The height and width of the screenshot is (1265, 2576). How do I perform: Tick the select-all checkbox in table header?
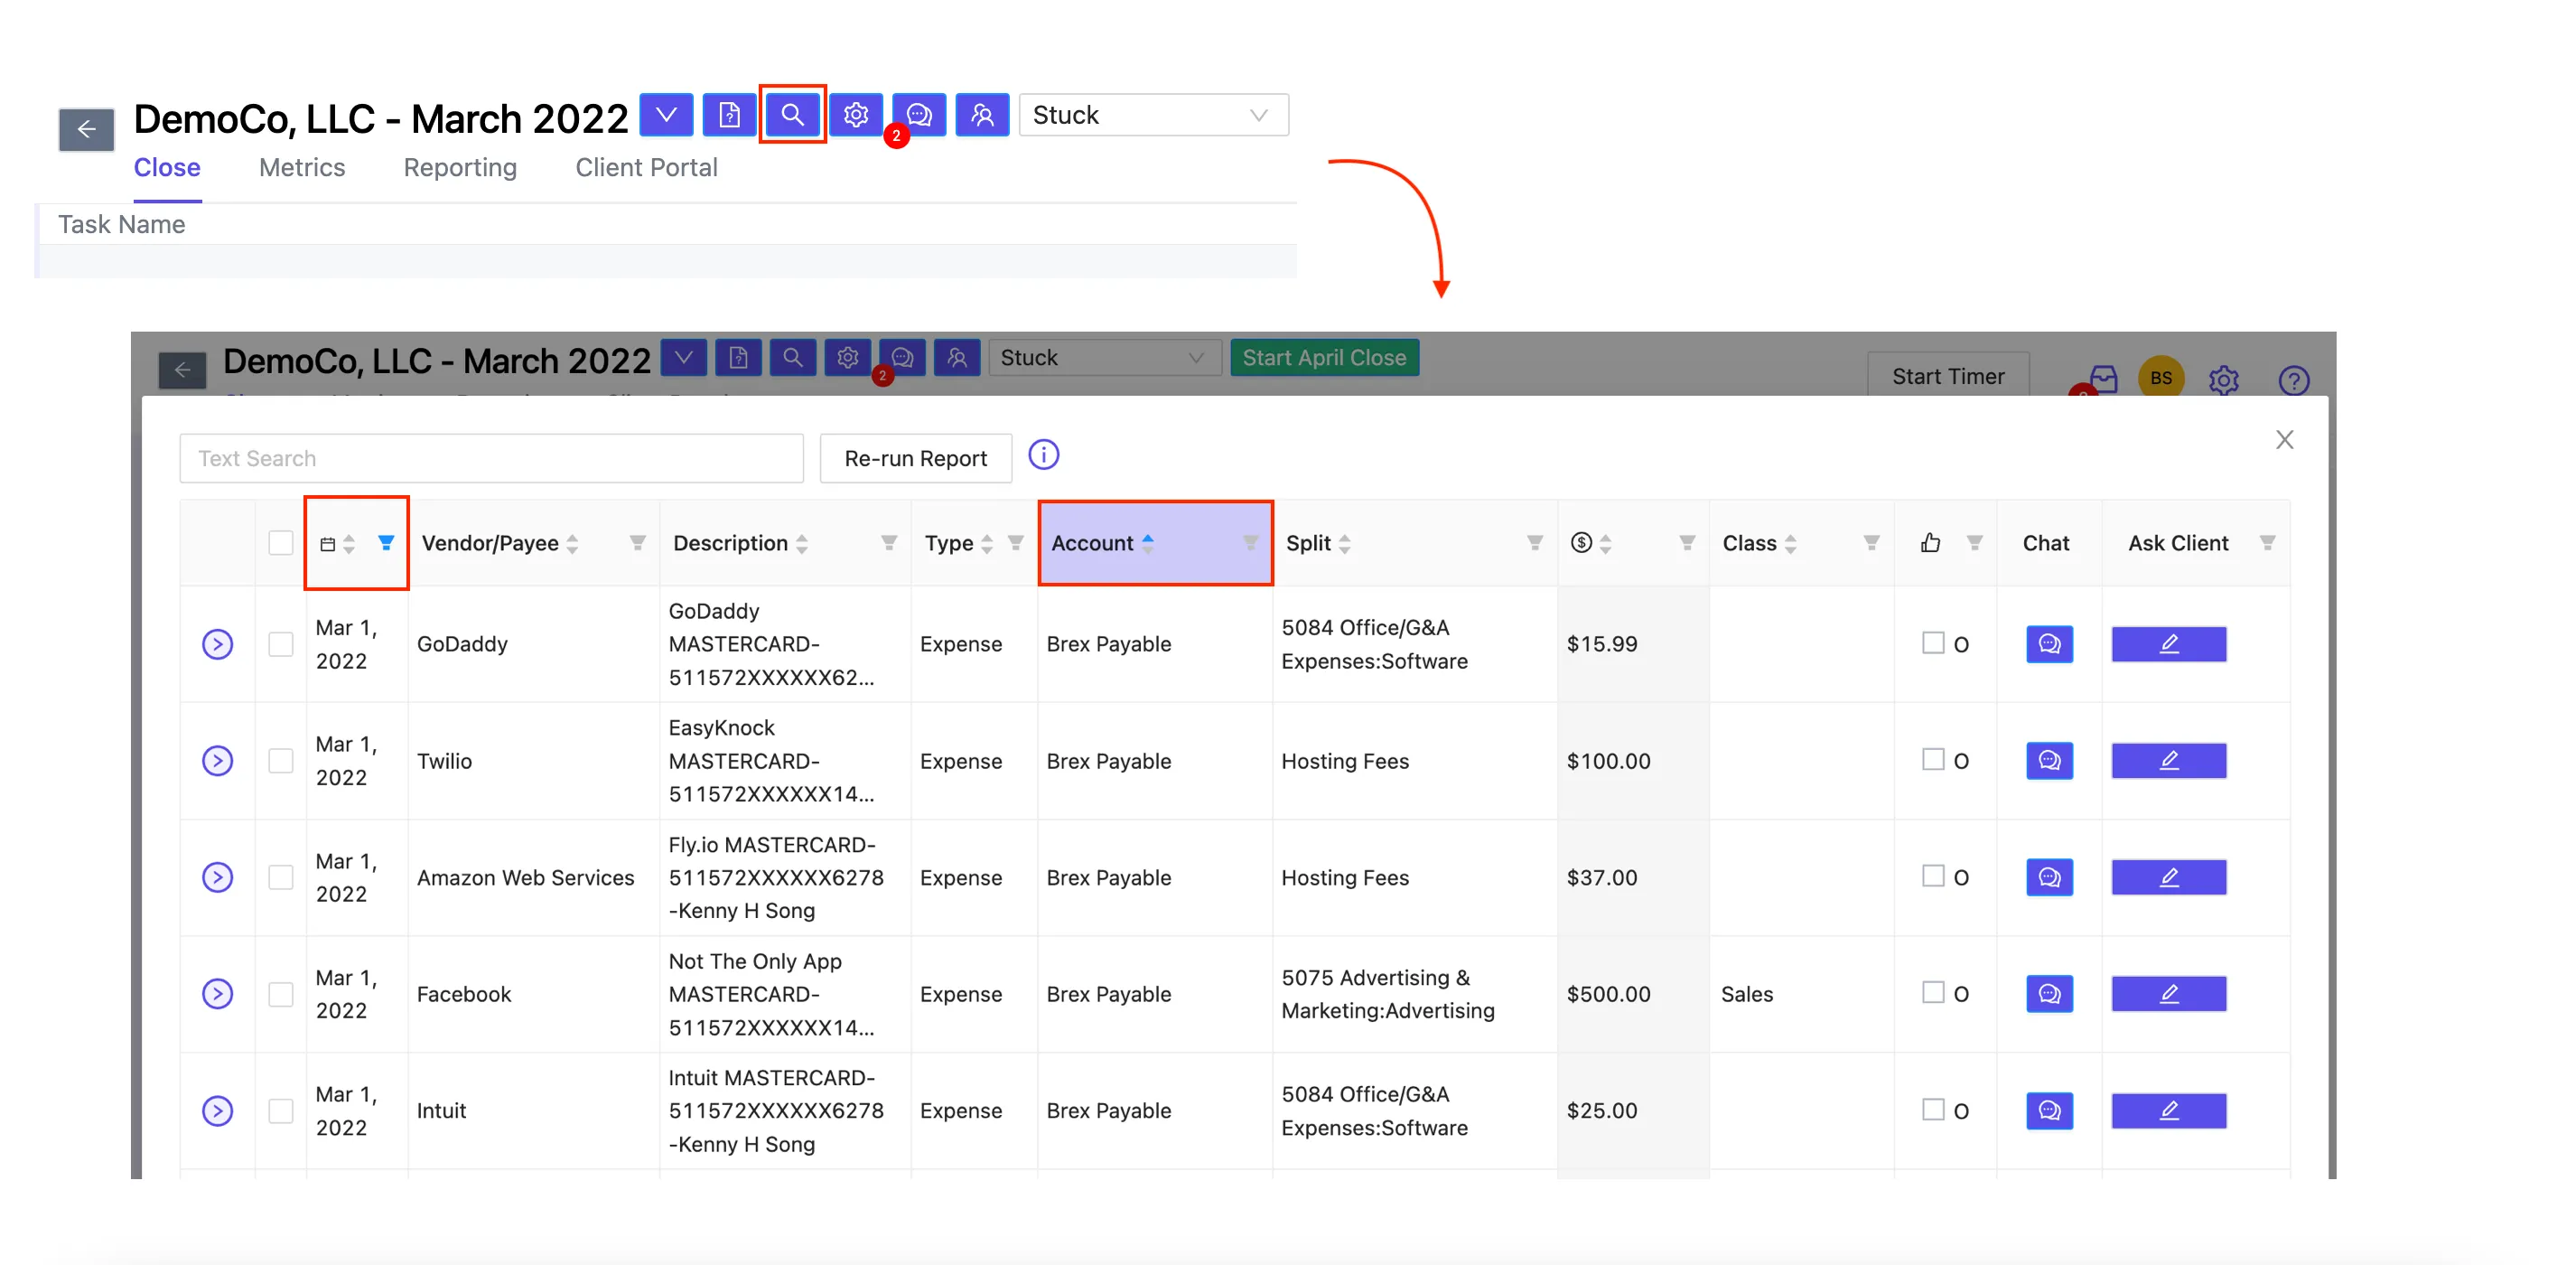(281, 543)
